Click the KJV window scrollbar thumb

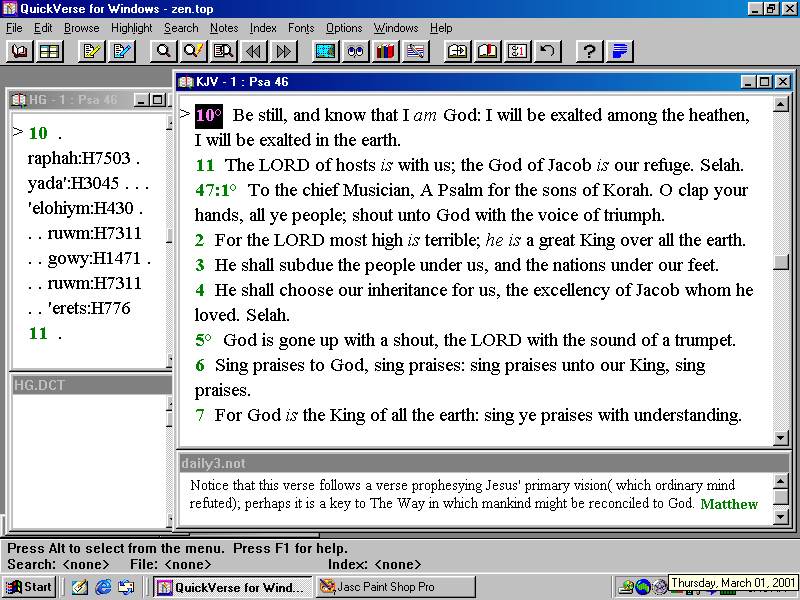point(781,262)
